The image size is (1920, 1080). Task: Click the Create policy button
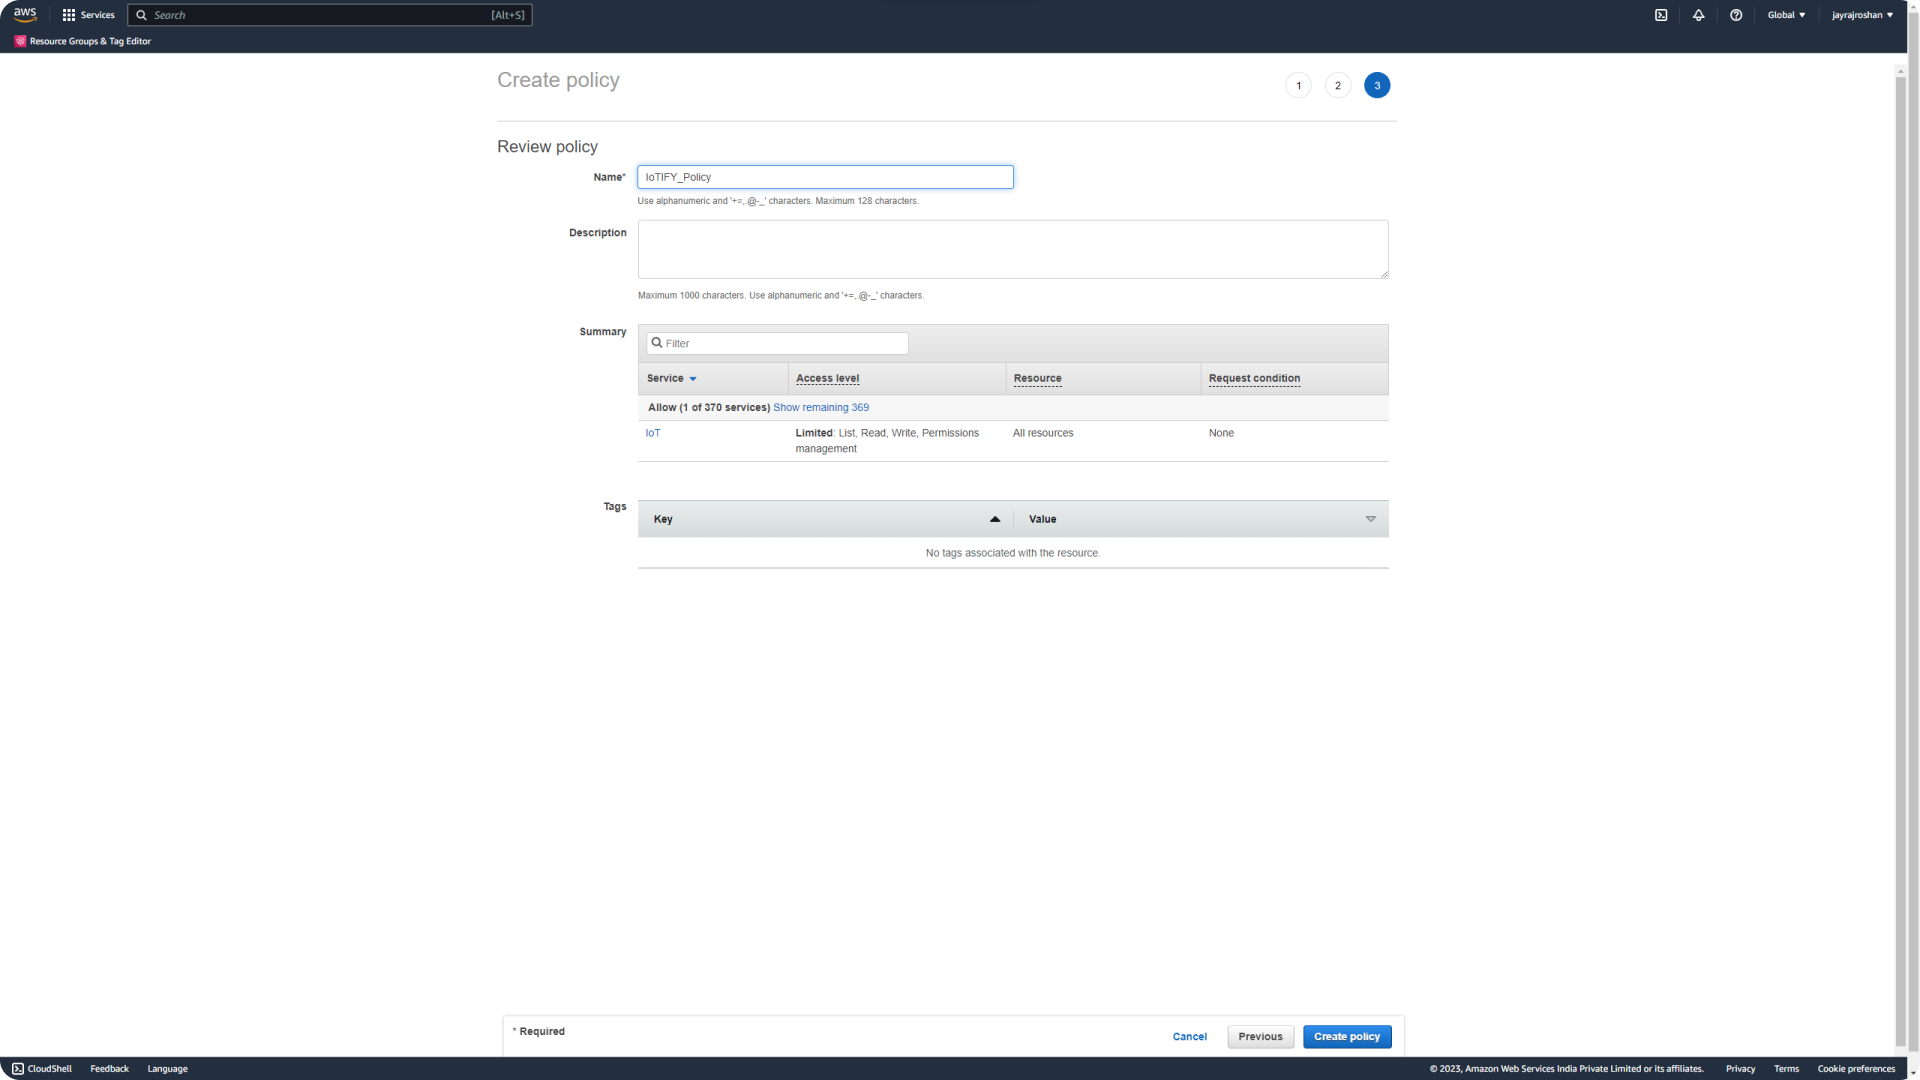click(x=1346, y=1036)
